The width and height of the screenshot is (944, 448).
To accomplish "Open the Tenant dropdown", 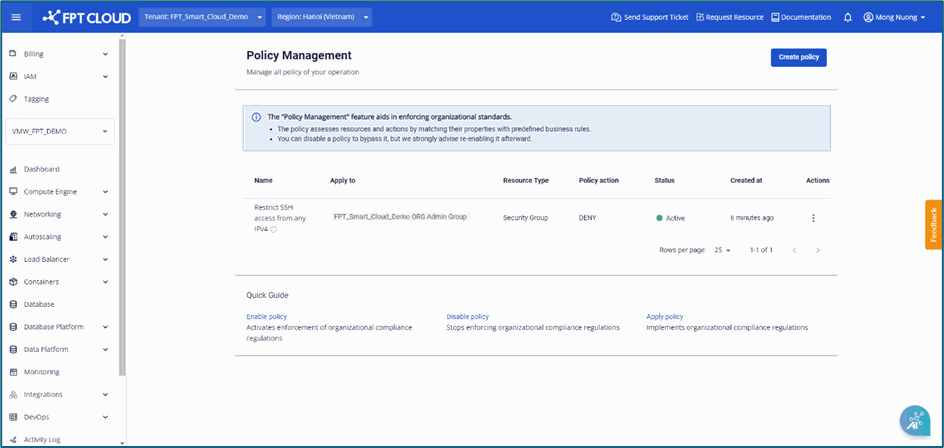I will pos(202,17).
